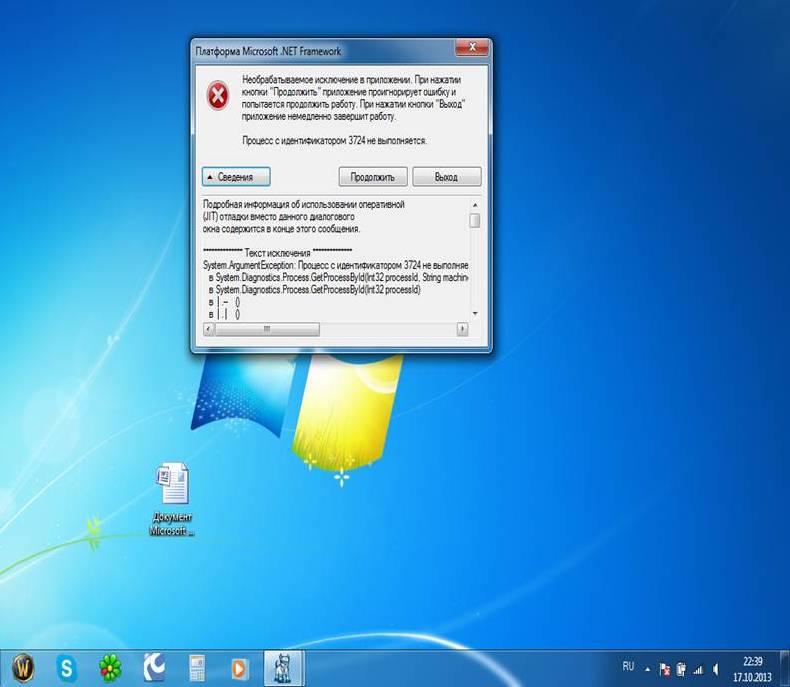The image size is (790, 687).
Task: Select the System.ArgumentException line in details
Action: tap(336, 265)
